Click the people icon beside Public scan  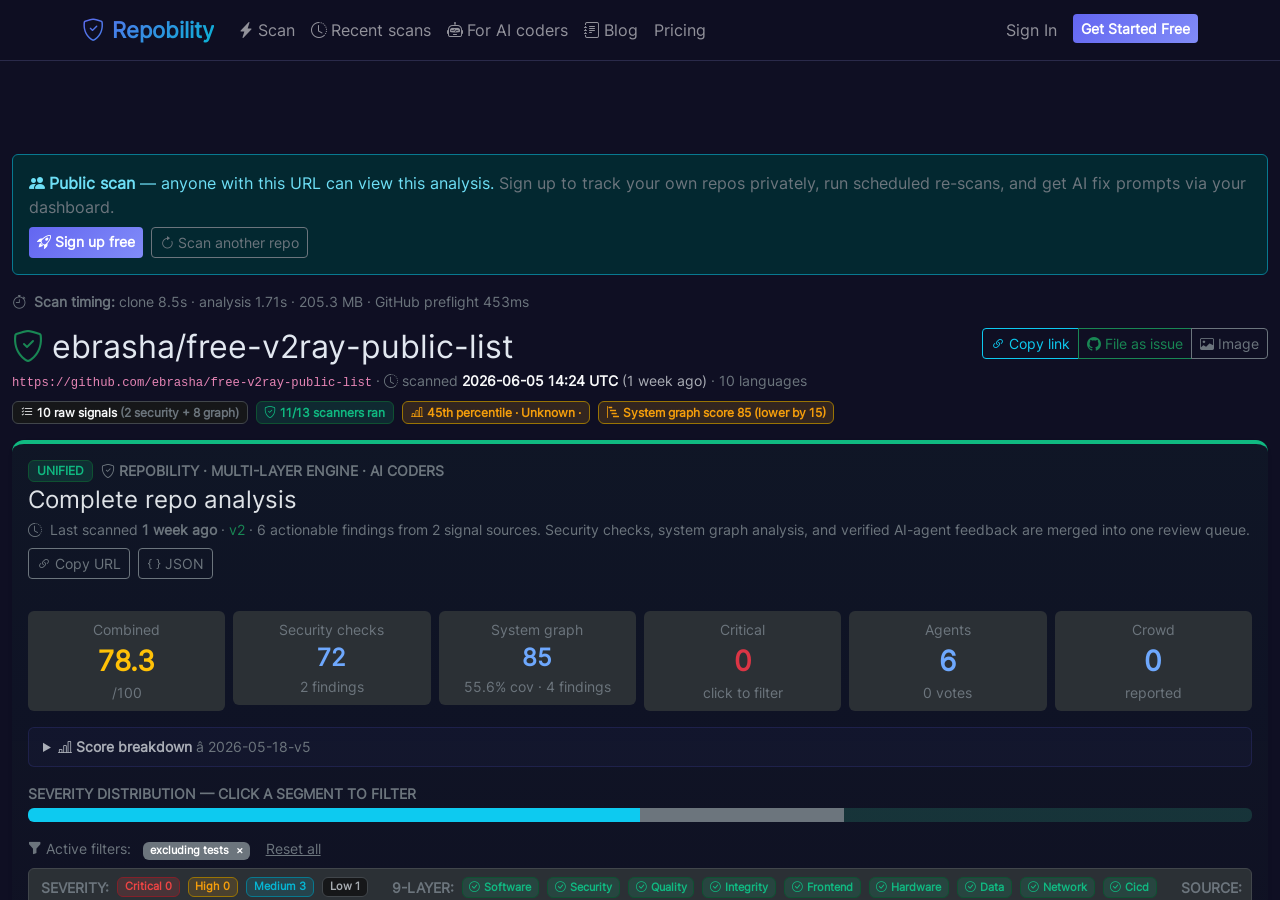pyautogui.click(x=37, y=183)
